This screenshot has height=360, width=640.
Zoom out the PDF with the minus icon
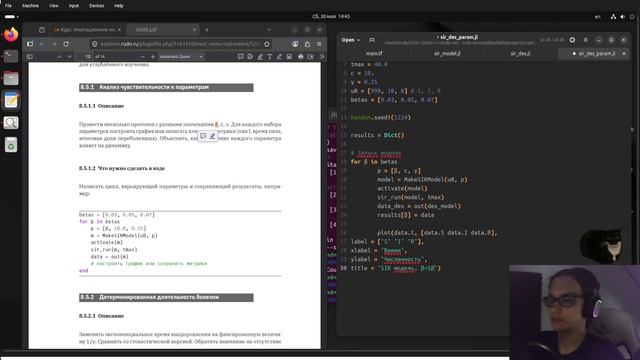[142, 57]
